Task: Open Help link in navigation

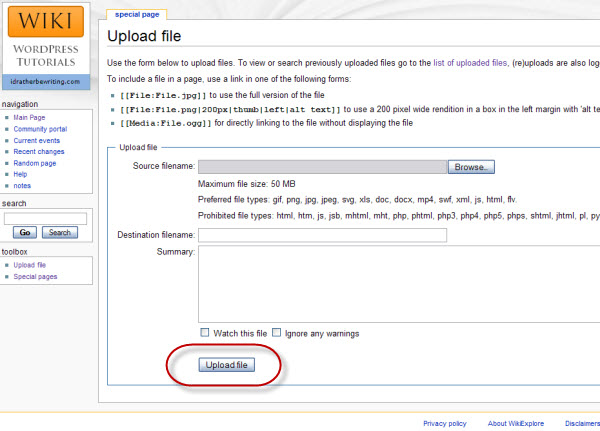Action: click(x=20, y=174)
